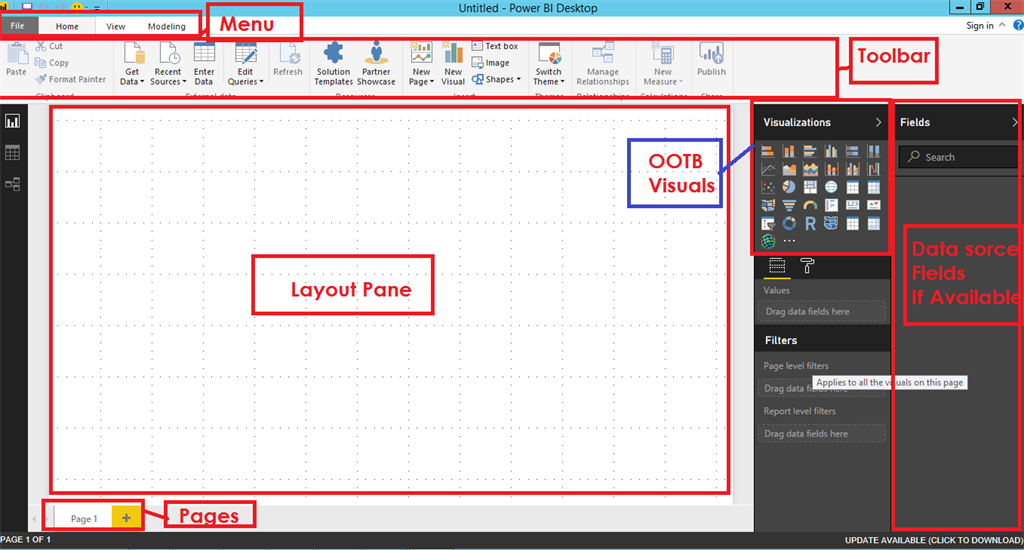Insert an Image
Viewport: 1024px width, 550px height.
(491, 63)
